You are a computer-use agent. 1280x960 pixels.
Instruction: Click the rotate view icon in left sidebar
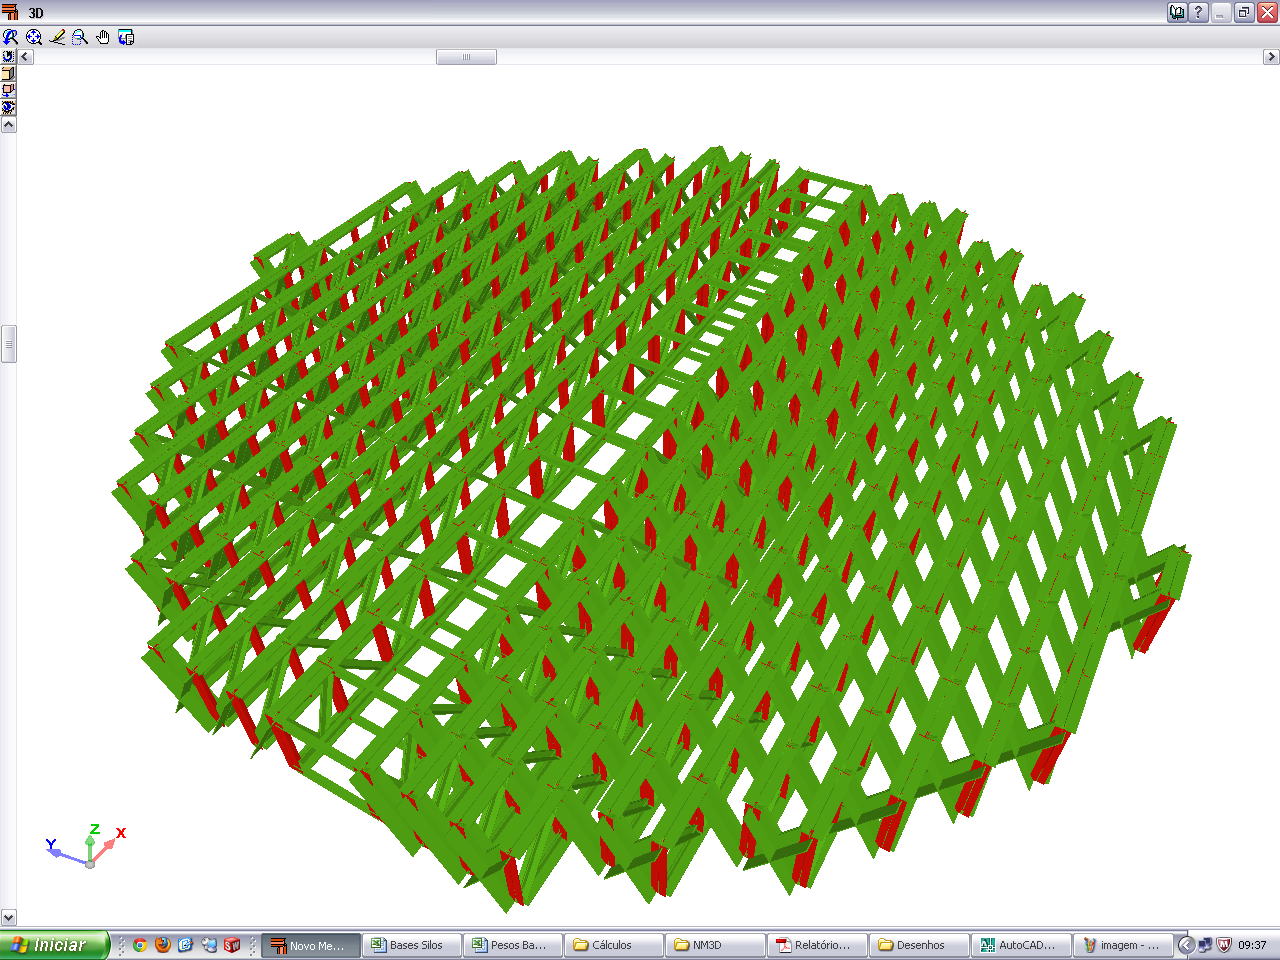[8, 57]
